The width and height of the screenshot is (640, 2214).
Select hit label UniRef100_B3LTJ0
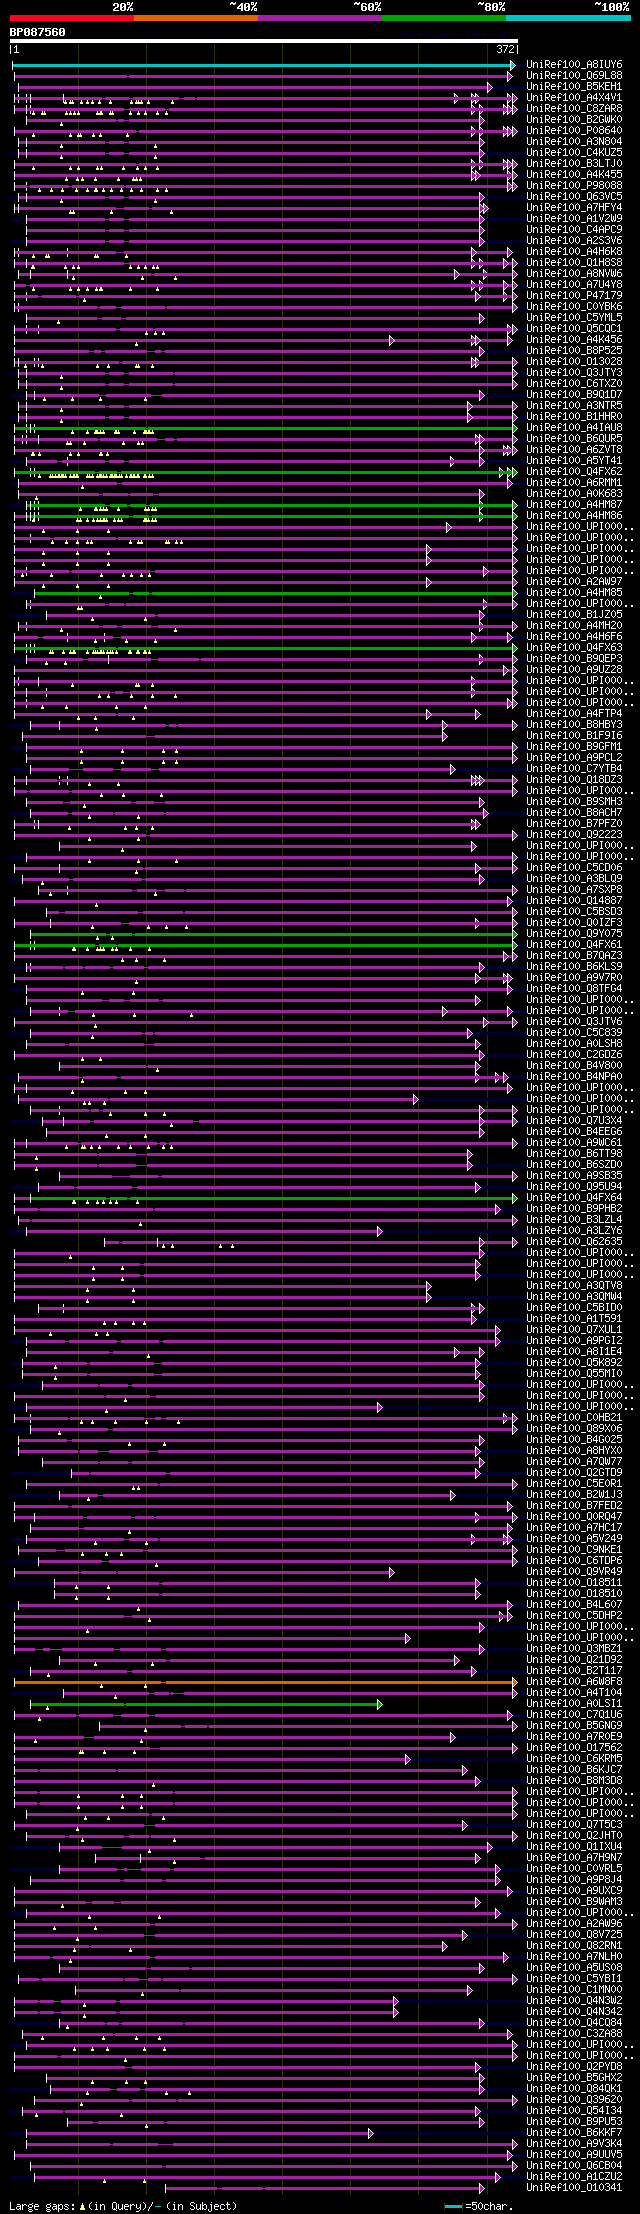tap(574, 163)
